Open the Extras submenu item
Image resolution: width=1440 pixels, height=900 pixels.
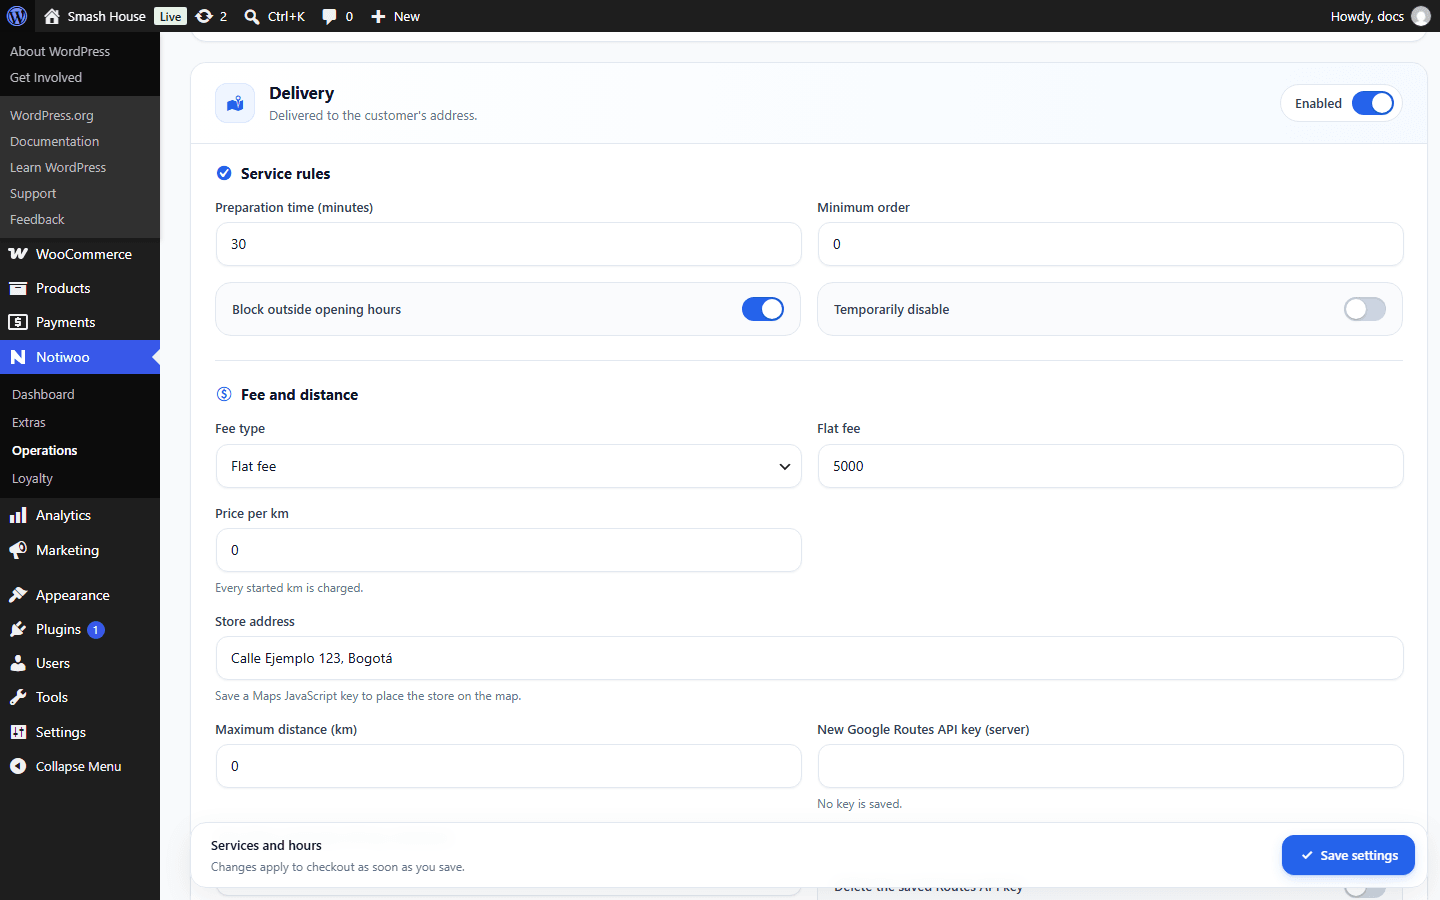[x=29, y=423]
